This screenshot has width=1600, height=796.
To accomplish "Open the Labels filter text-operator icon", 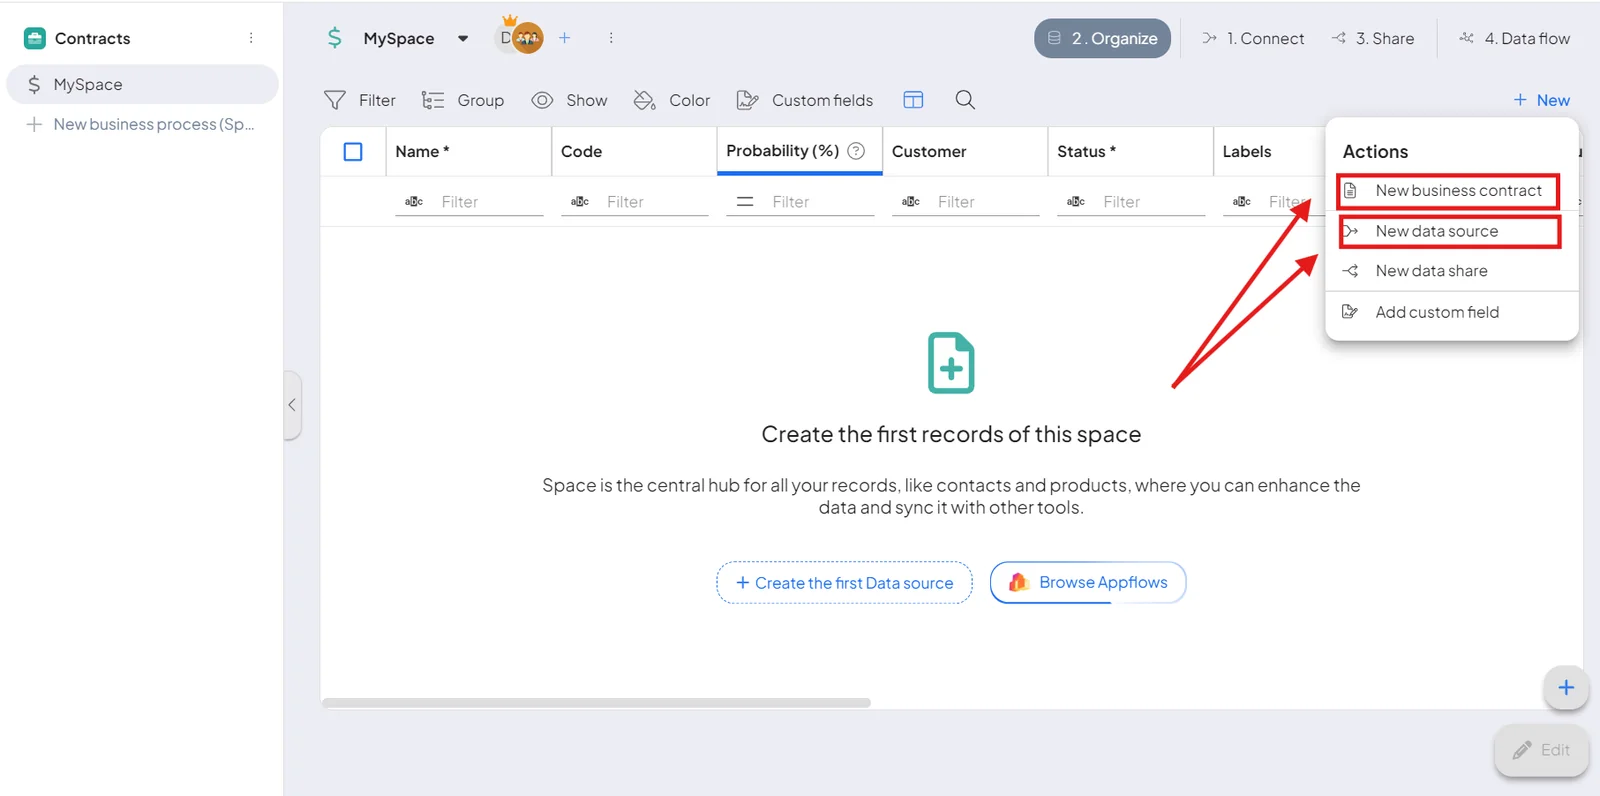I will point(1242,202).
